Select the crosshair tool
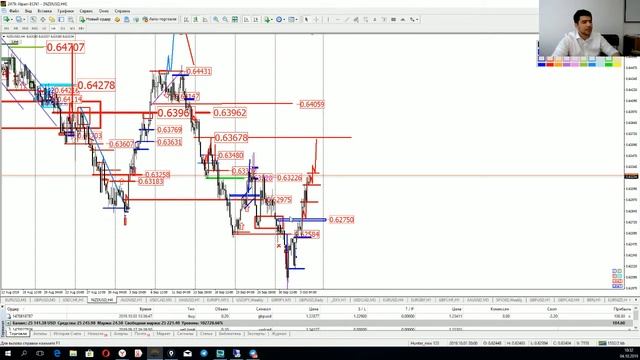Image resolution: width=640 pixels, height=360 pixels. tap(316, 19)
